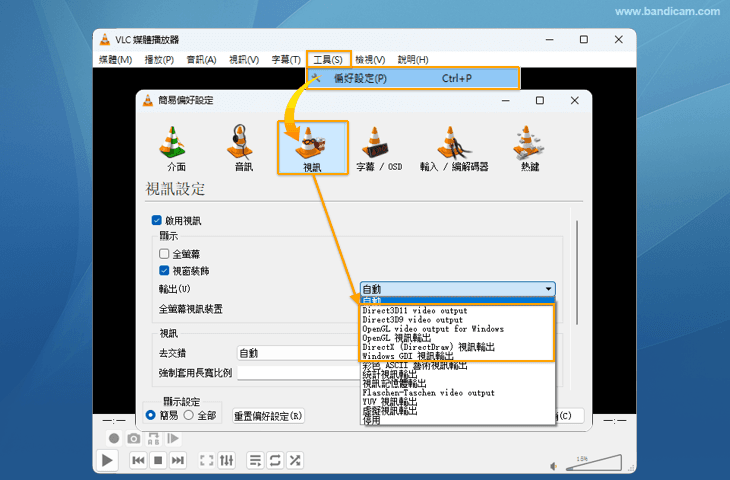Open the 媒體(M) menu

[x=115, y=60]
